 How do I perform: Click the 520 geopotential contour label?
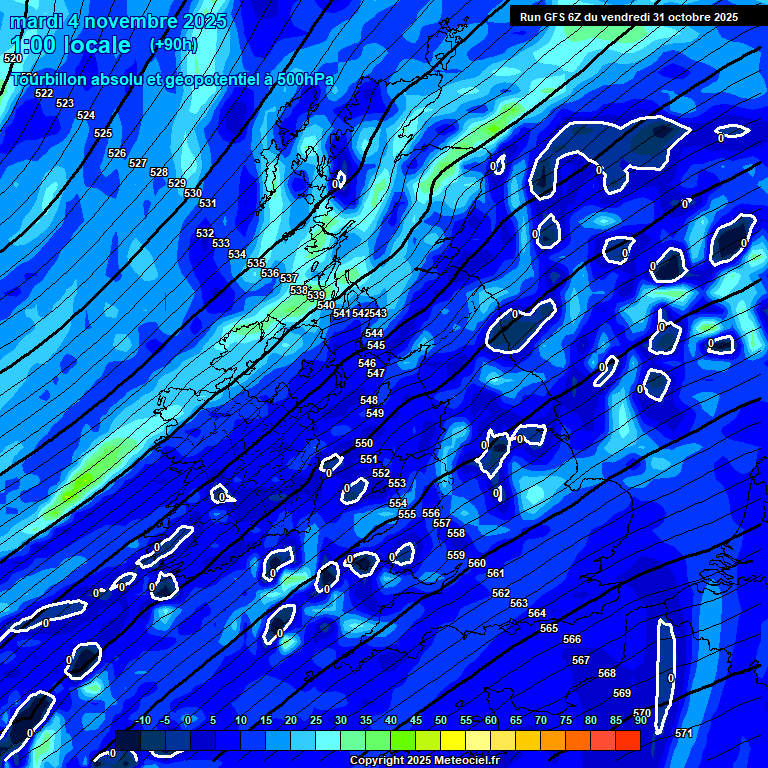click(x=12, y=59)
